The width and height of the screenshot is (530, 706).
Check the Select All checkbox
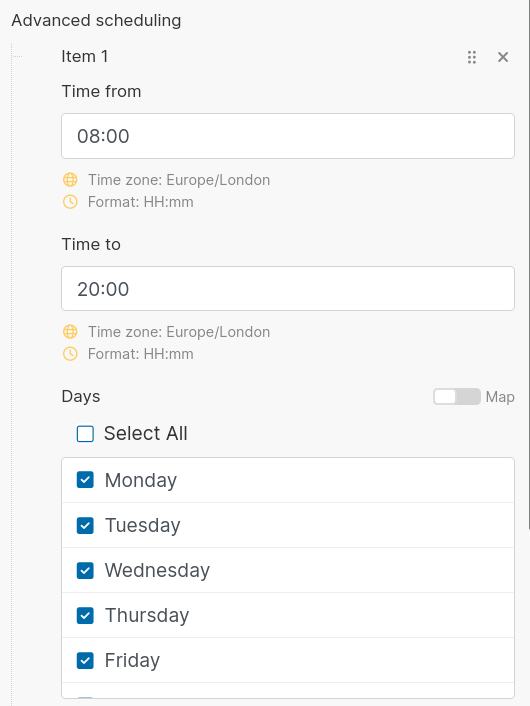coord(85,434)
